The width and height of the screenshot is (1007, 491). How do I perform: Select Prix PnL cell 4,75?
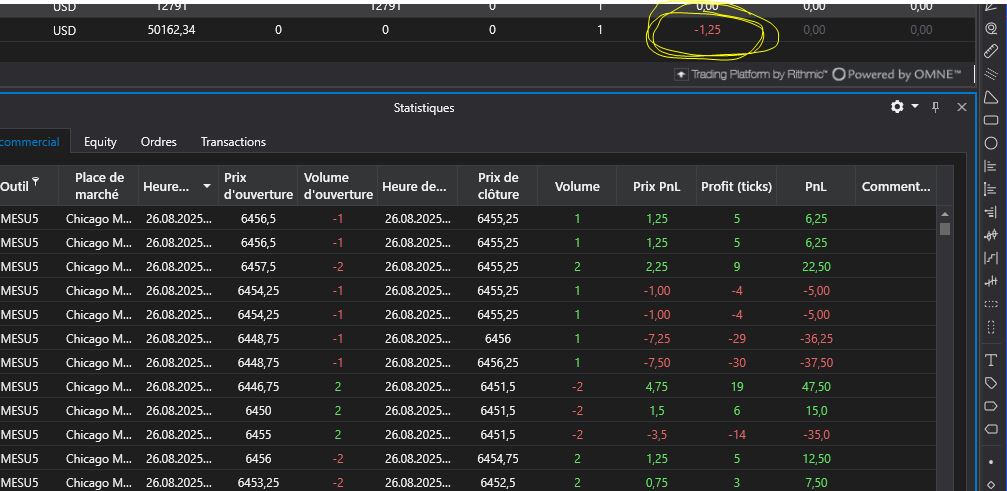pos(656,386)
